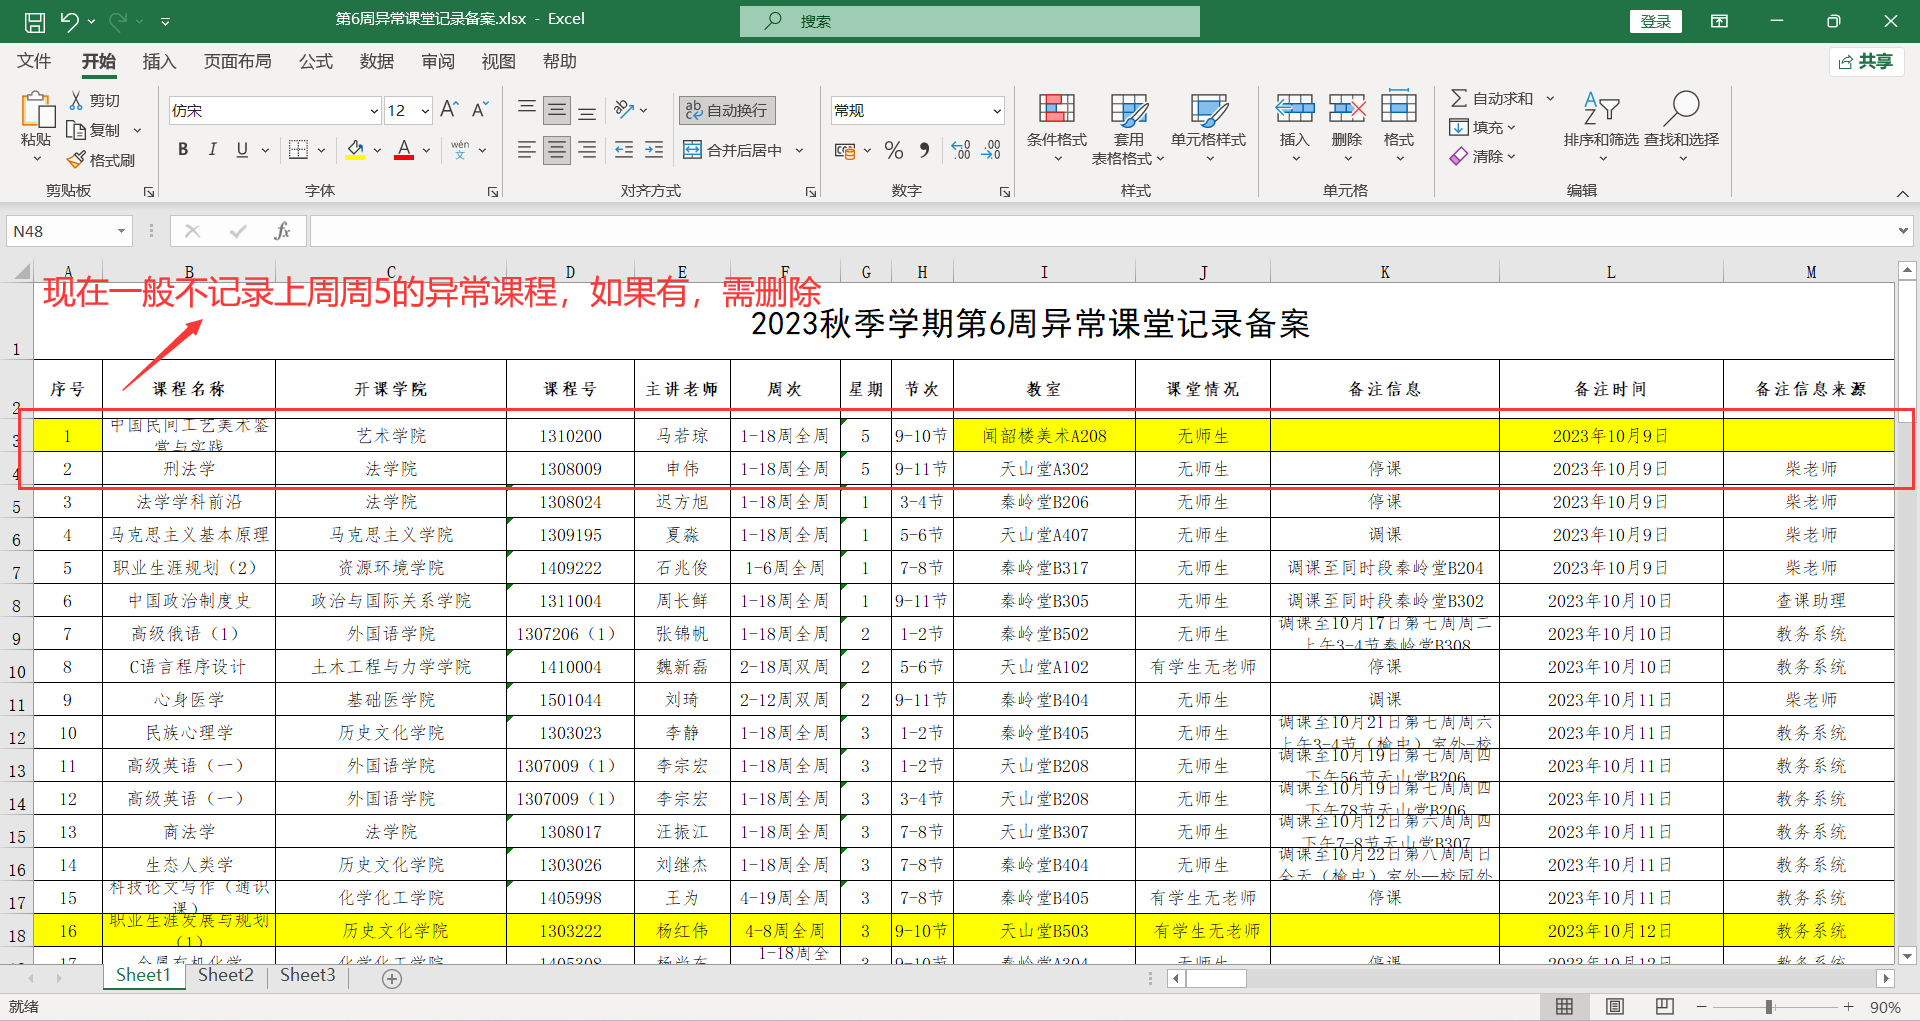Open the 插入 Insert ribbon tab
The height and width of the screenshot is (1021, 1920).
(x=159, y=61)
